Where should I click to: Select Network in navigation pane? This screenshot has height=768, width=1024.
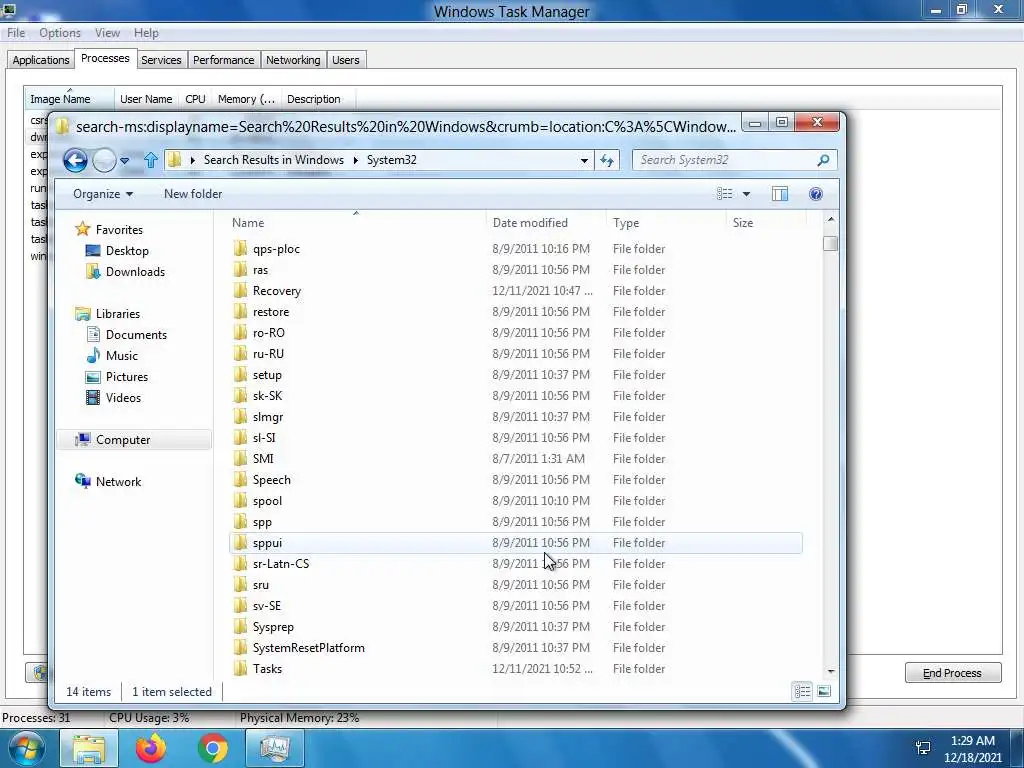[118, 481]
